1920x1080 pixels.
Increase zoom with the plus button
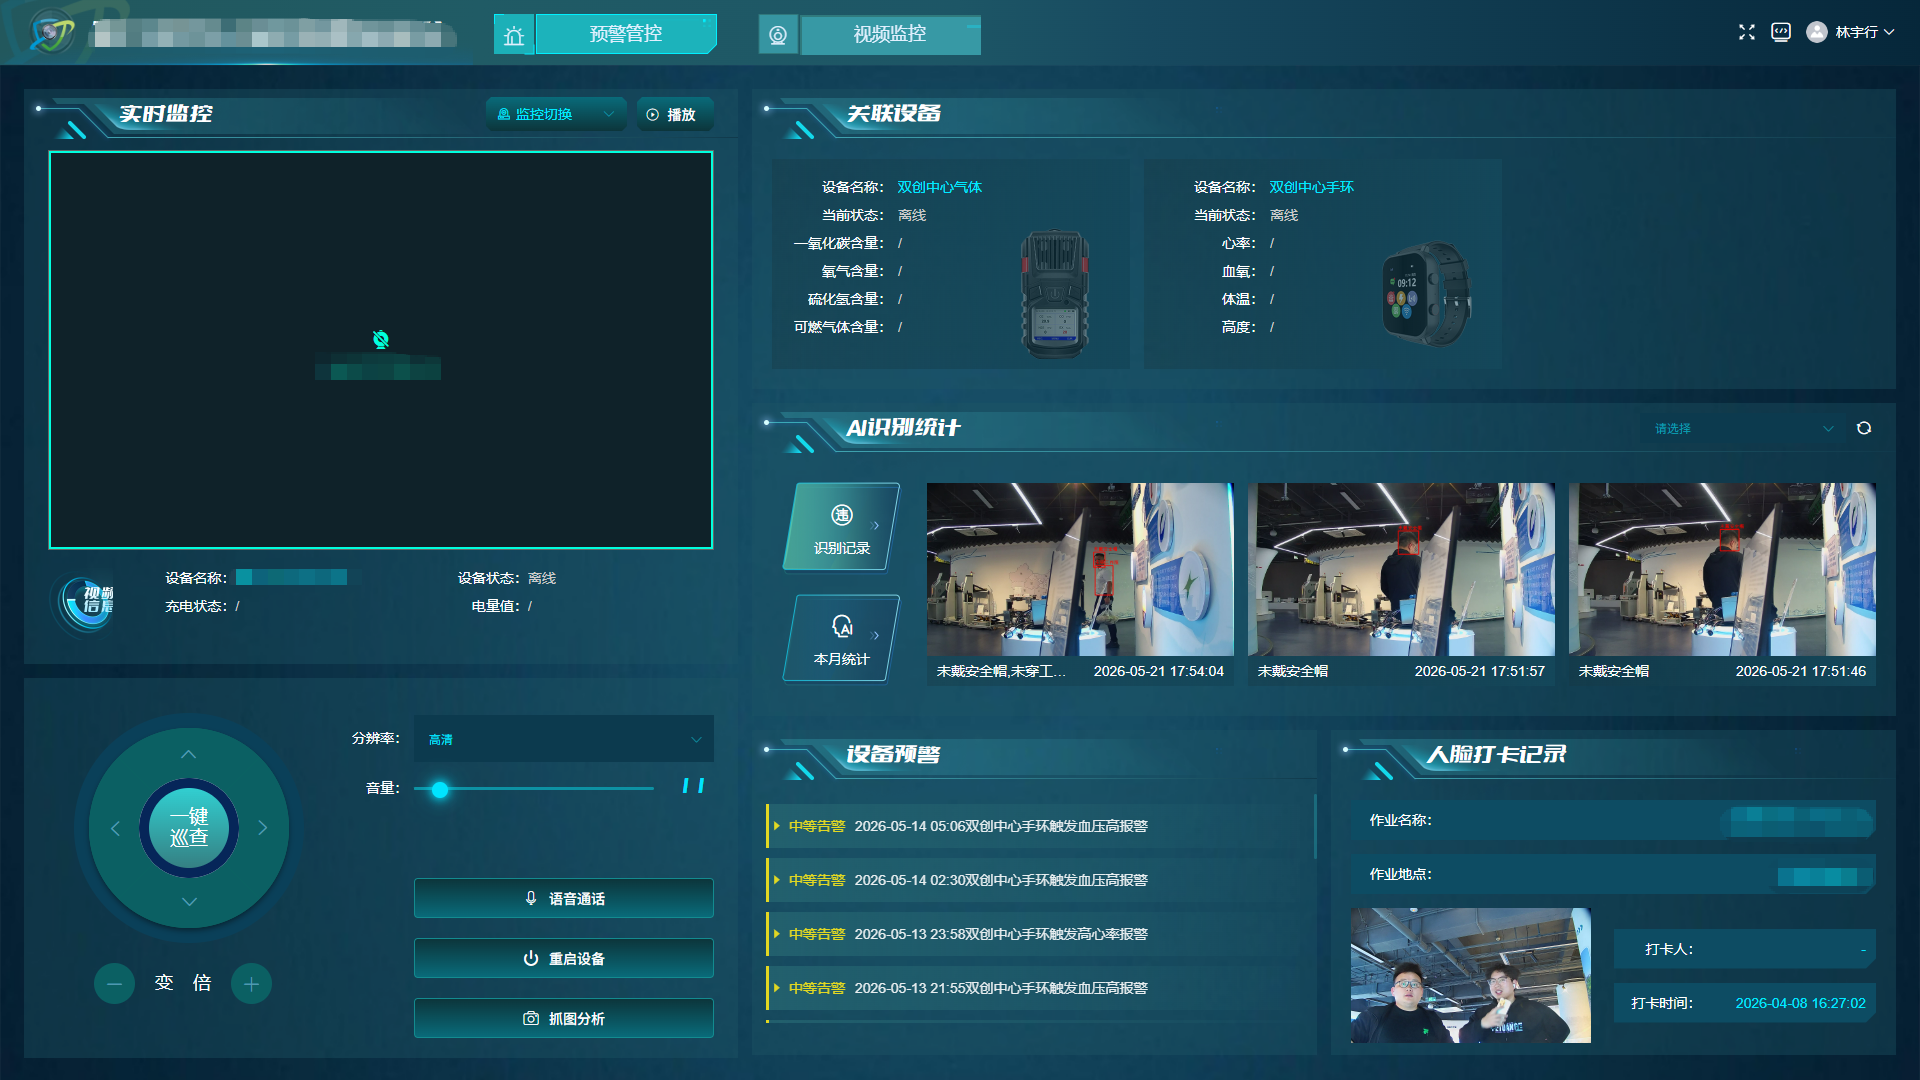251,984
